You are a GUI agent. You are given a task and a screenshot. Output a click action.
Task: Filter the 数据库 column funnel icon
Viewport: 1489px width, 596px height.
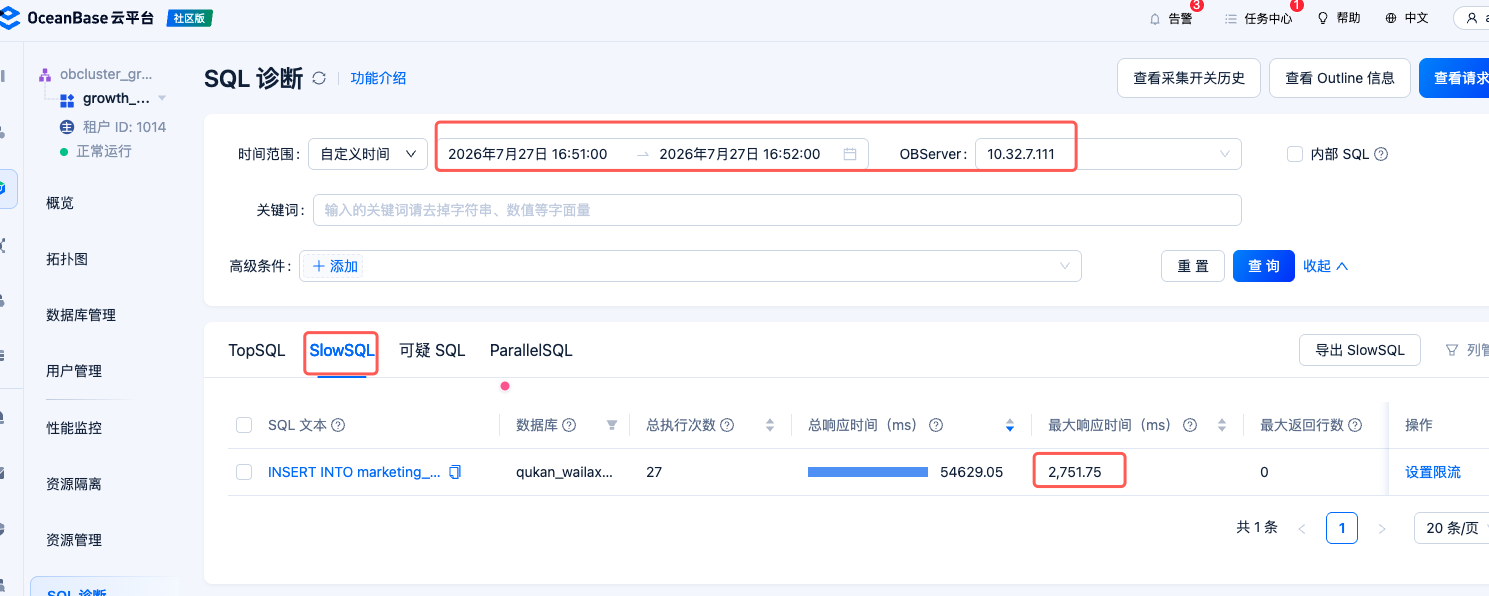click(x=612, y=425)
